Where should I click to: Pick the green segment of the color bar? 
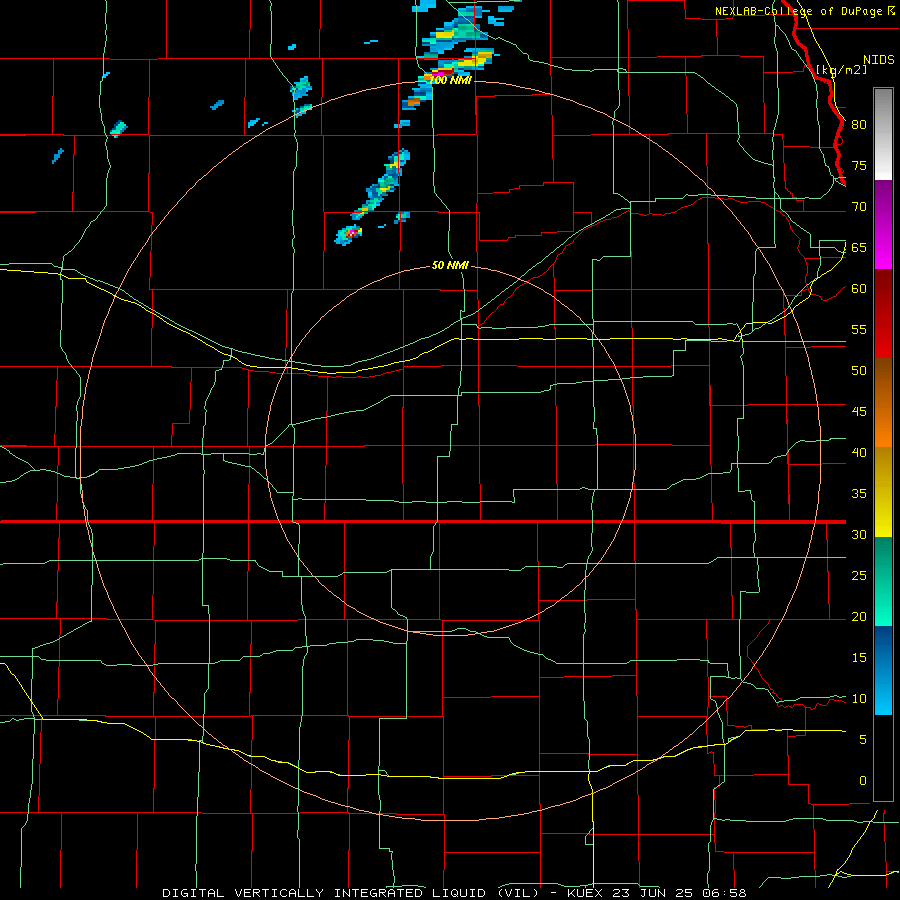tap(883, 581)
